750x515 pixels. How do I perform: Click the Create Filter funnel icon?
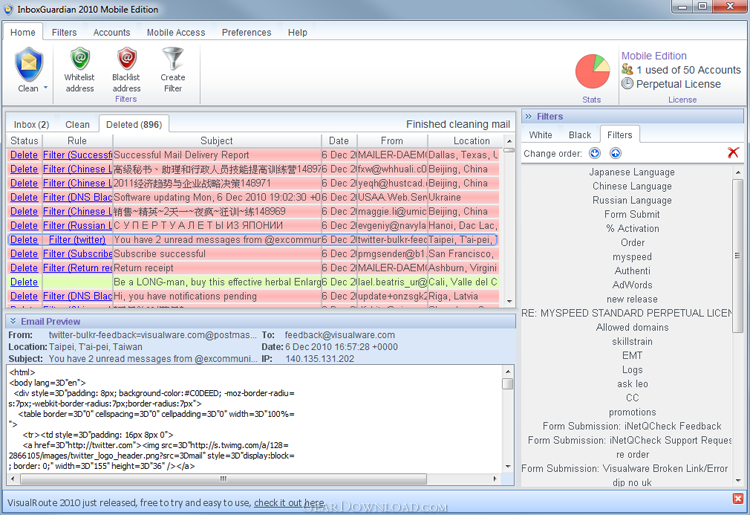click(x=173, y=58)
